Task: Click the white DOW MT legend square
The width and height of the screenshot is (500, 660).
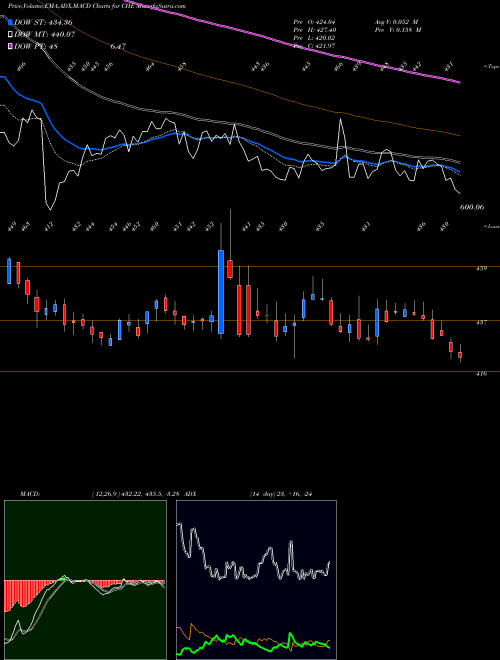Action: point(11,35)
